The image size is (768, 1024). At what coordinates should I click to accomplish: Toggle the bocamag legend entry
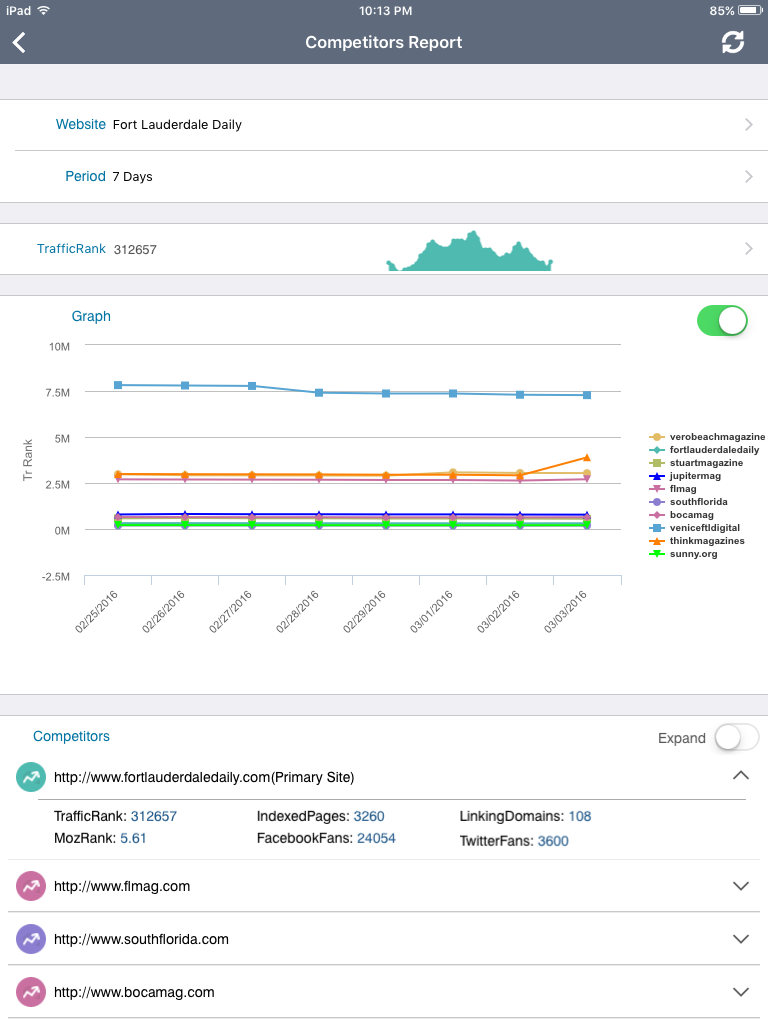tap(681, 515)
